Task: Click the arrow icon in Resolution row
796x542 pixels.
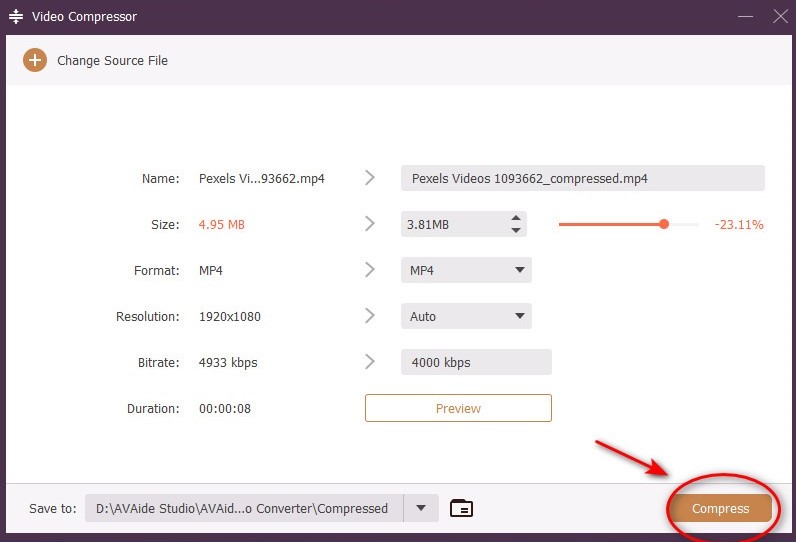Action: click(370, 316)
